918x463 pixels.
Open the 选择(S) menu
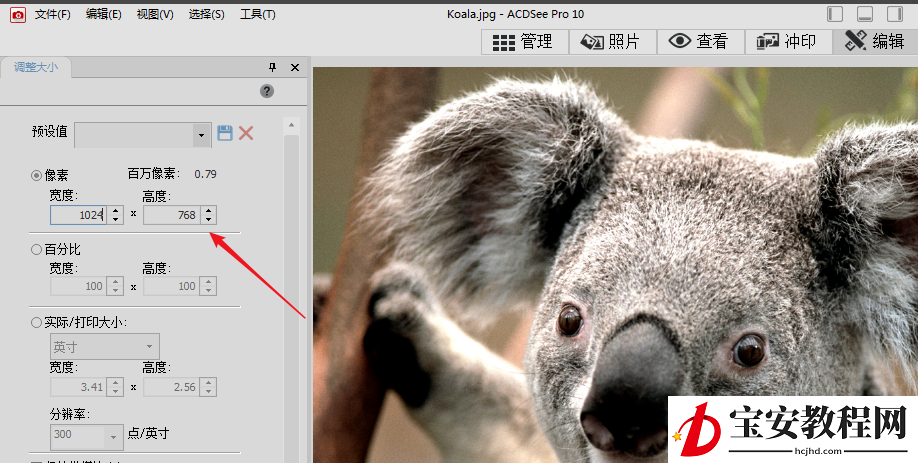[x=207, y=15]
